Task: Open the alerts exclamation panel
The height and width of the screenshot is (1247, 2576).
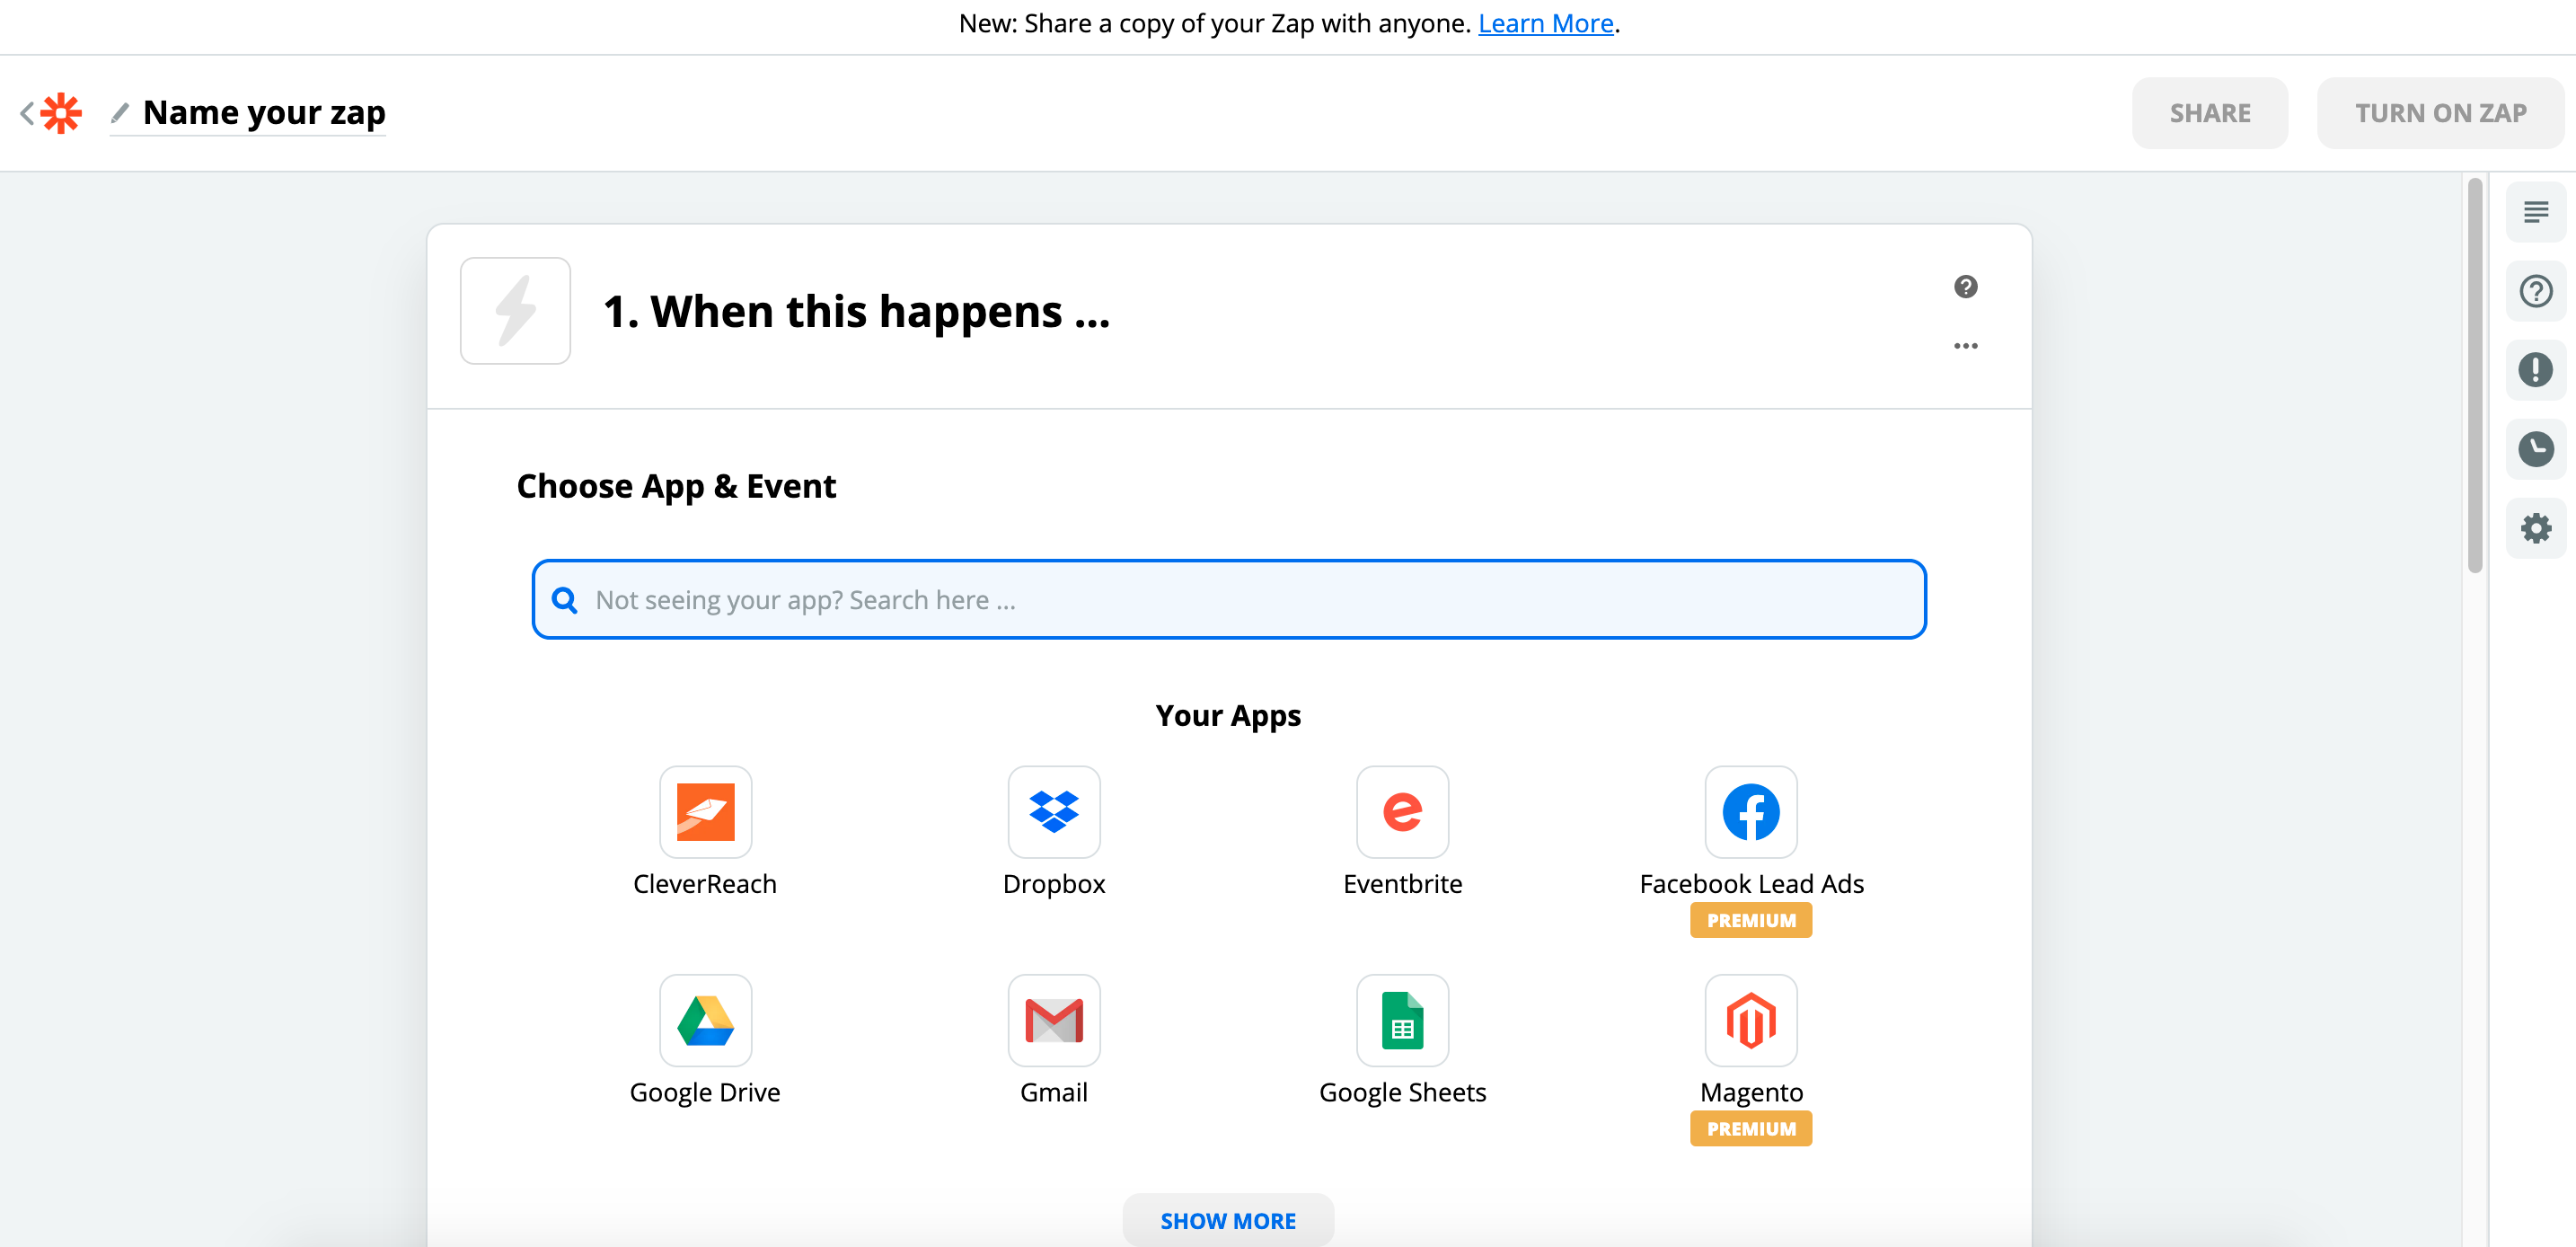Action: [x=2535, y=370]
